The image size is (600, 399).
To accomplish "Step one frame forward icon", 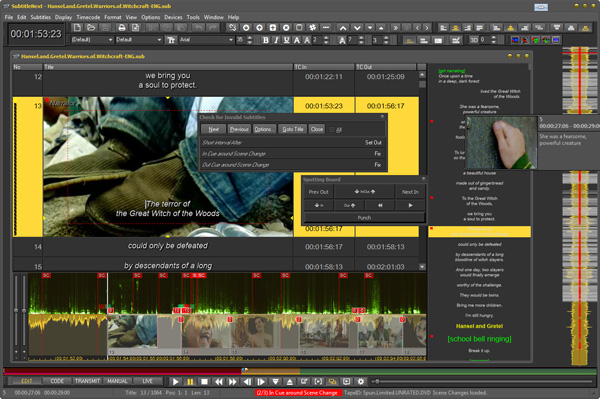I will tap(261, 381).
